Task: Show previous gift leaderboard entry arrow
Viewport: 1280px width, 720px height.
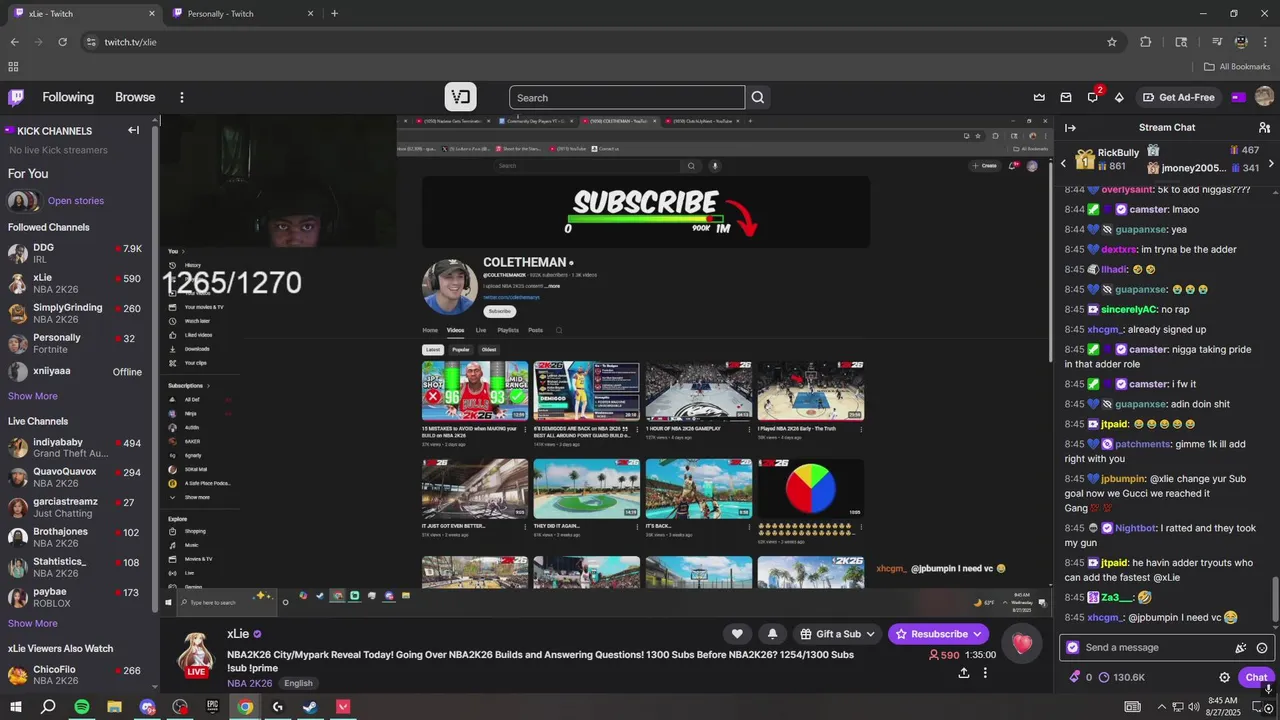Action: pos(1063,163)
